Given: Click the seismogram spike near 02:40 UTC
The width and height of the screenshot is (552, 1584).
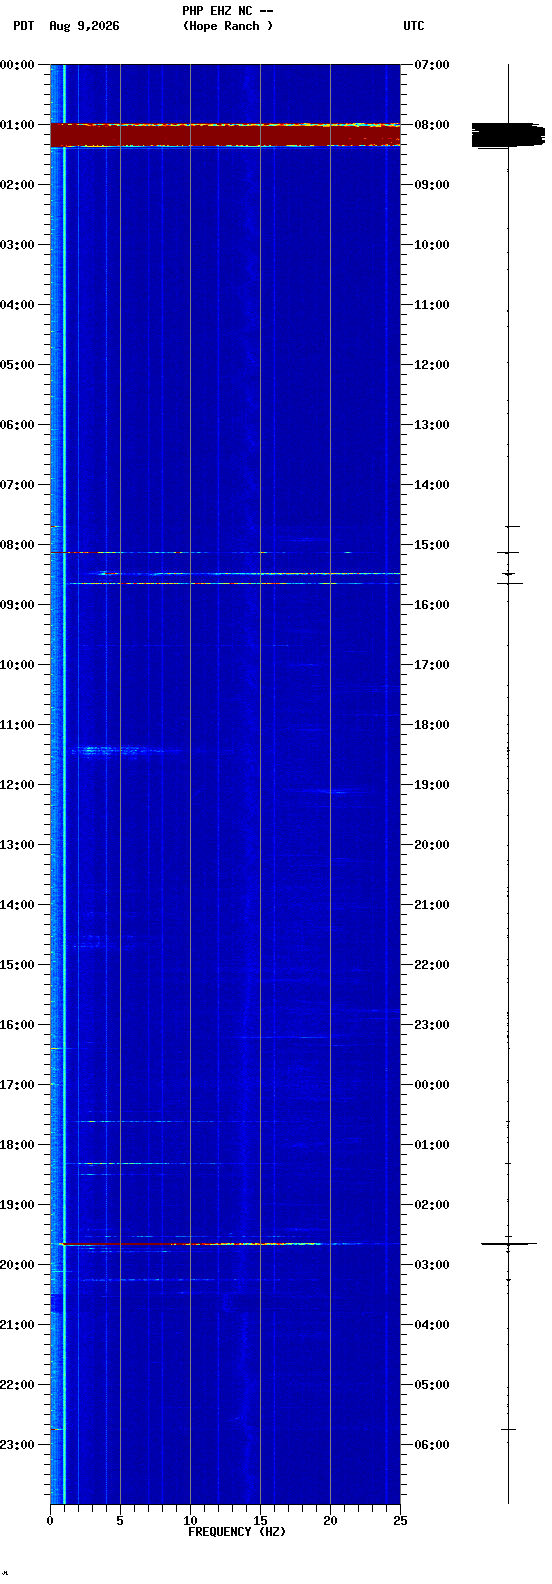Looking at the screenshot, I should click(508, 1244).
